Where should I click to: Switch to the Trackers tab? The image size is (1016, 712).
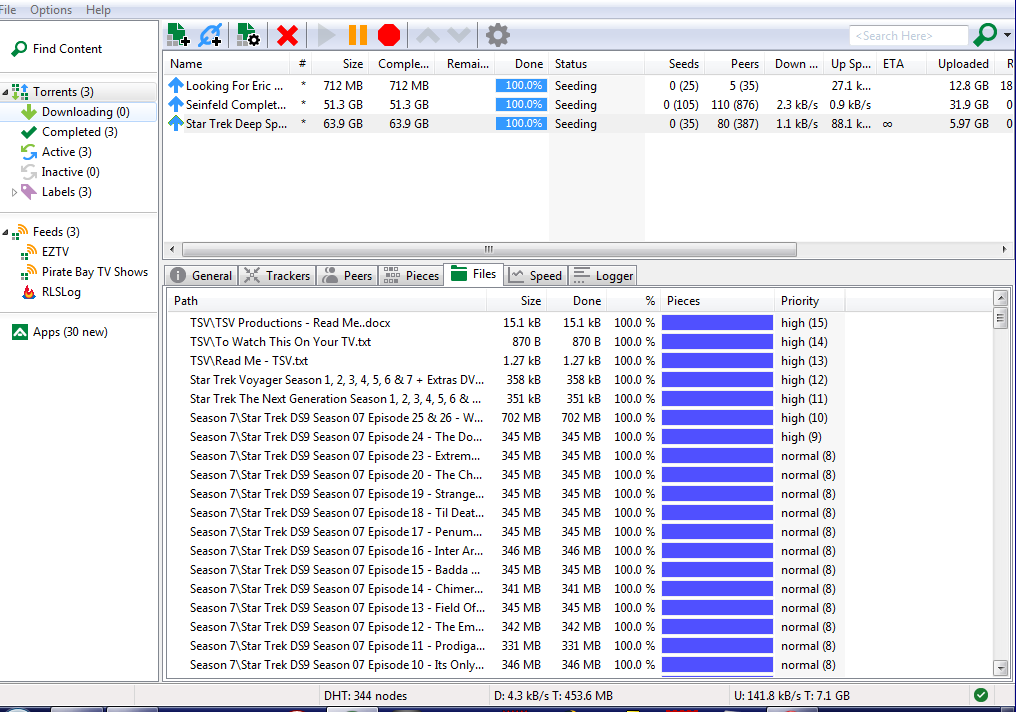tap(277, 276)
